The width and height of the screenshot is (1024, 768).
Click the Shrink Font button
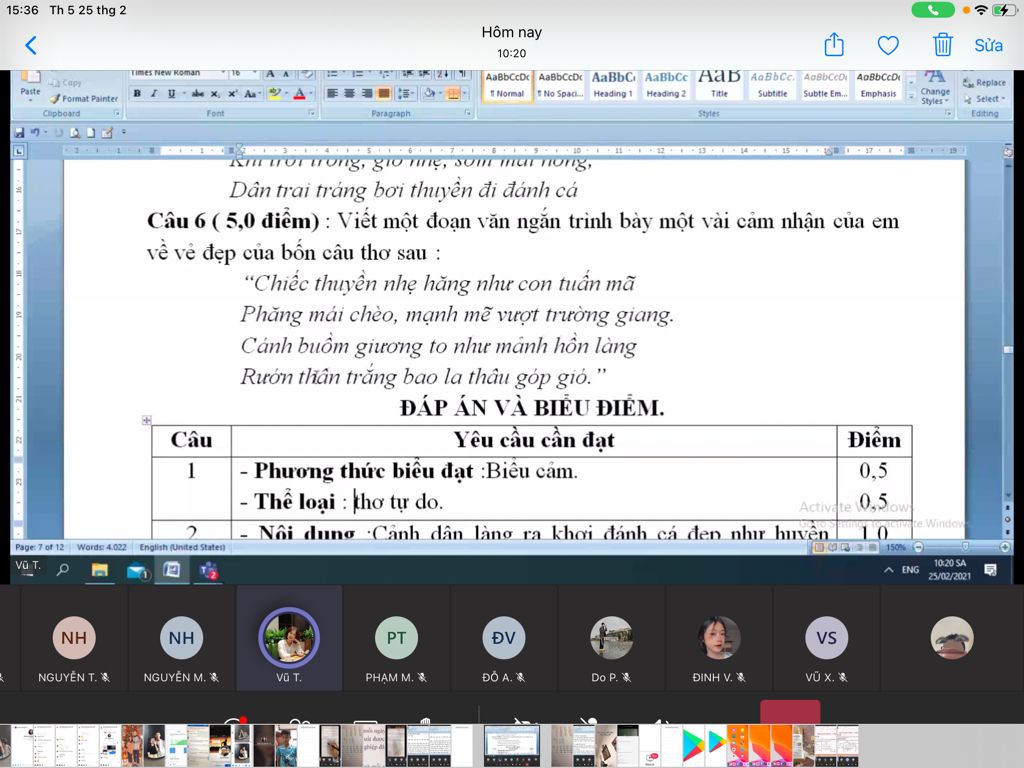point(286,74)
